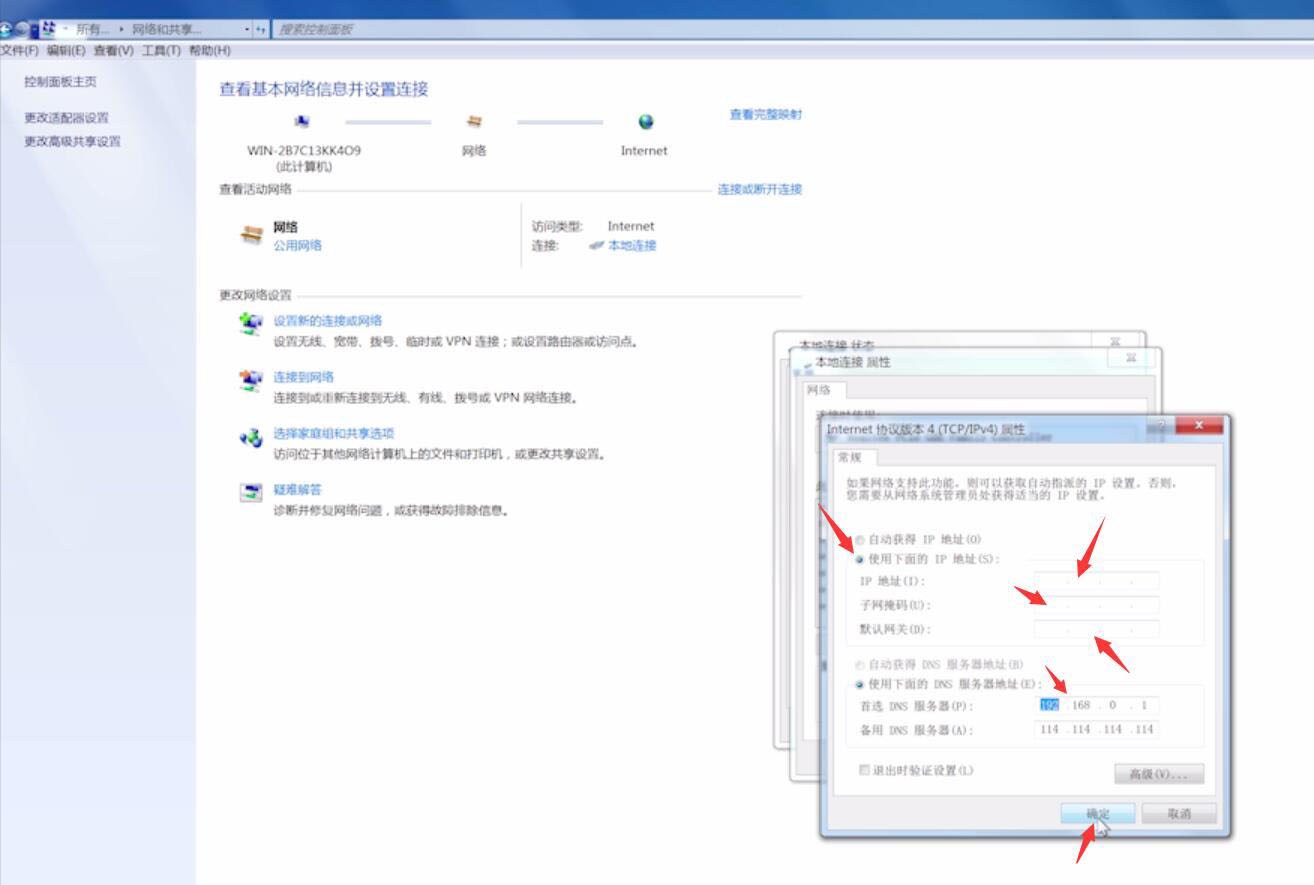Open the 查看(V) menu
This screenshot has width=1314, height=885.
click(x=113, y=51)
